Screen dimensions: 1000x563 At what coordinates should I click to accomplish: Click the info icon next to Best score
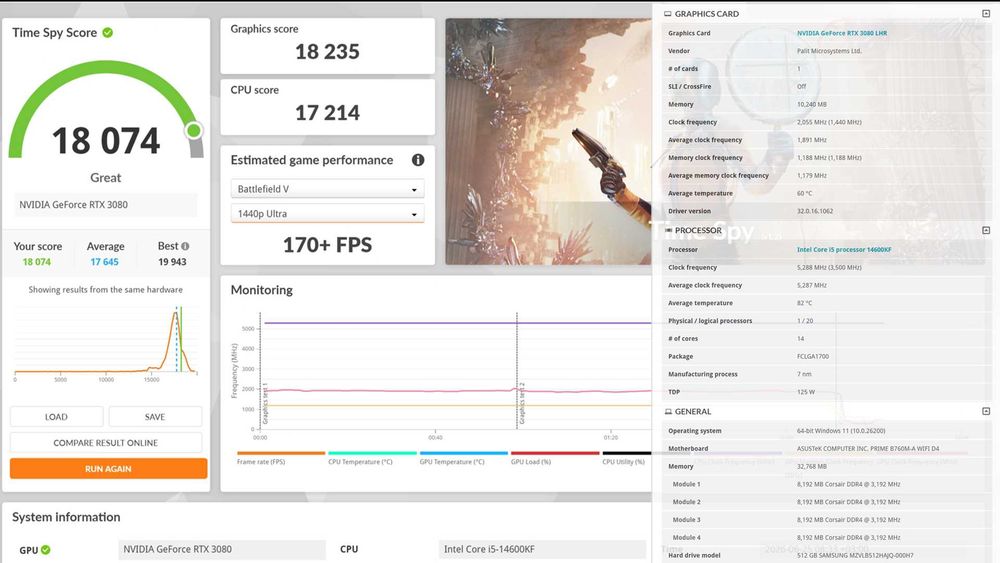coord(185,246)
